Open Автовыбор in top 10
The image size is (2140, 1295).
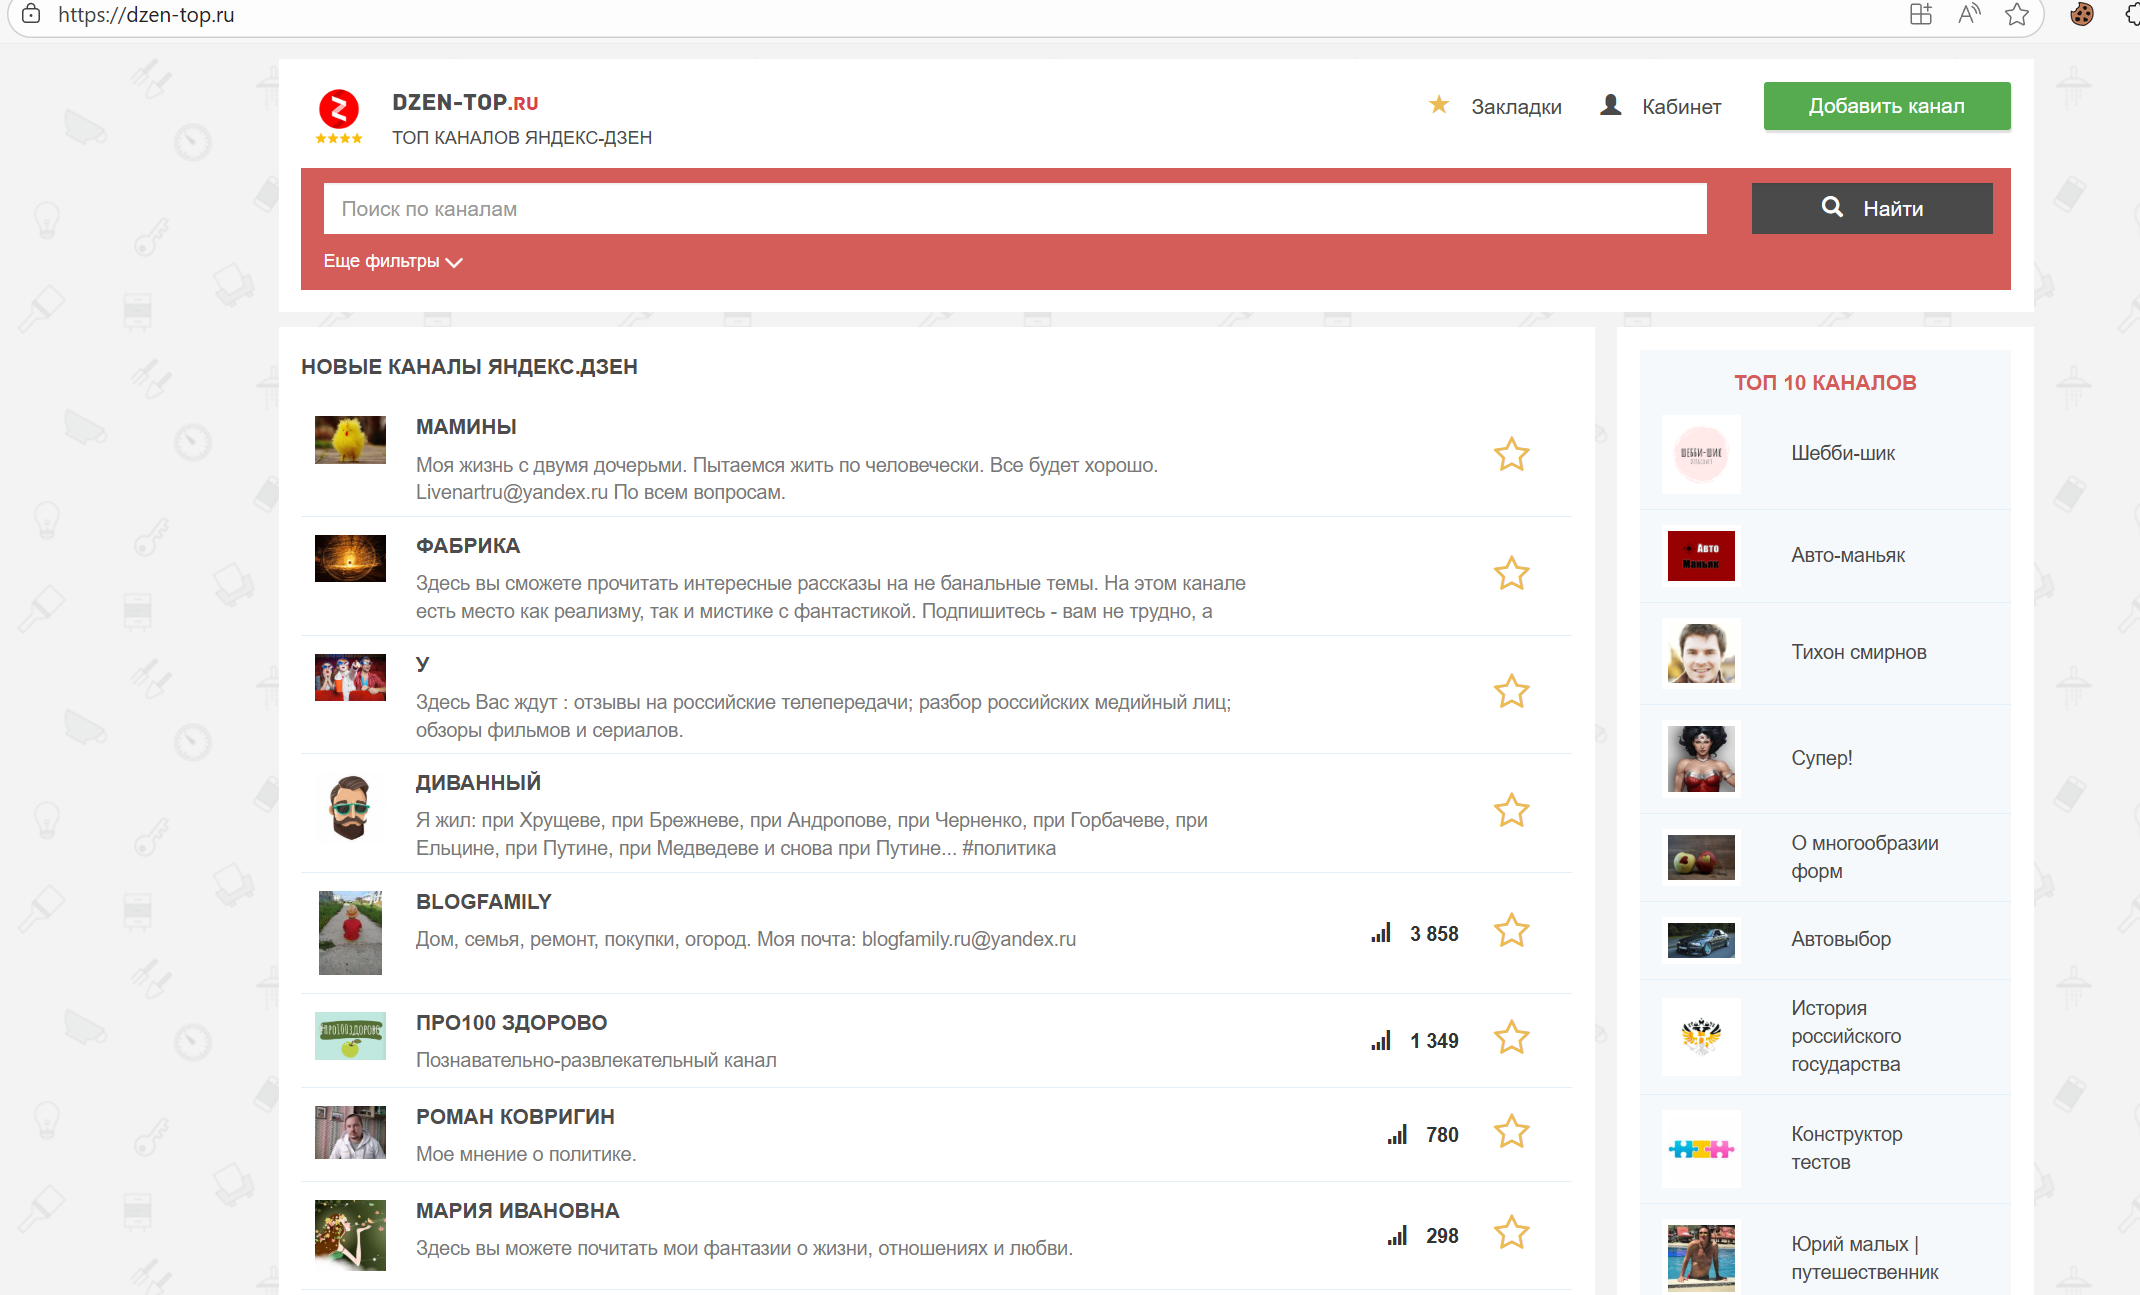(x=1841, y=939)
